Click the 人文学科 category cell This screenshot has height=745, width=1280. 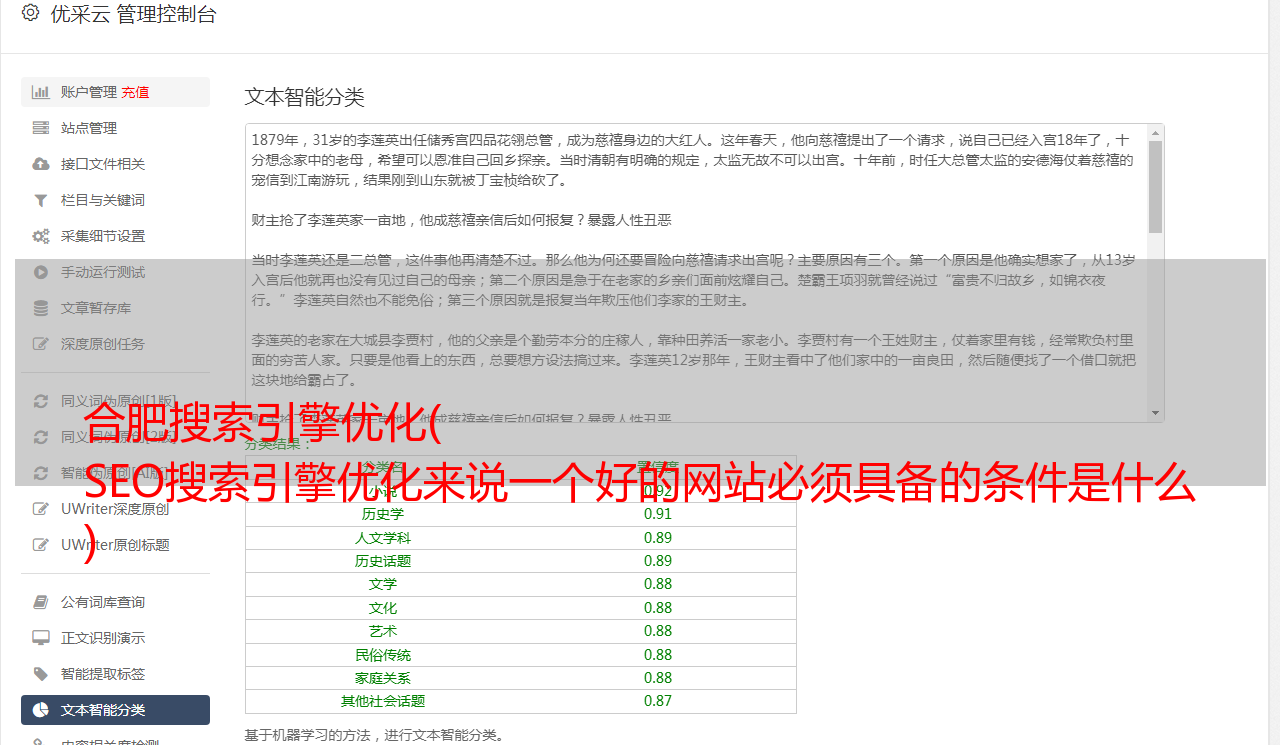[x=383, y=538]
